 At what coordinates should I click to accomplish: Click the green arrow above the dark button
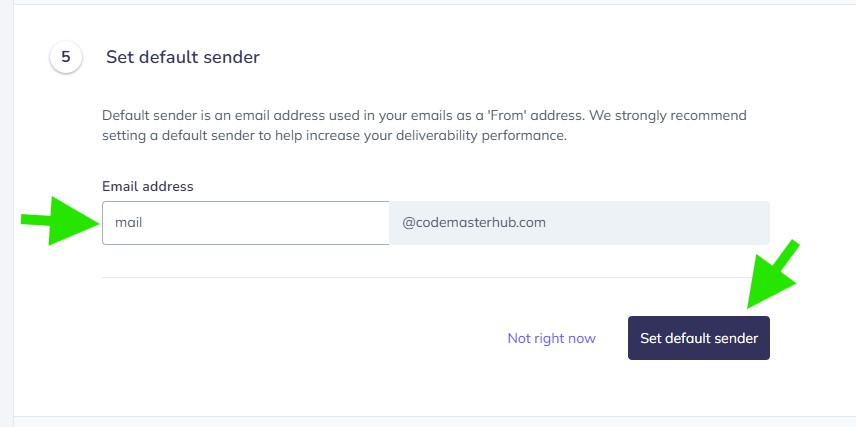(772, 276)
